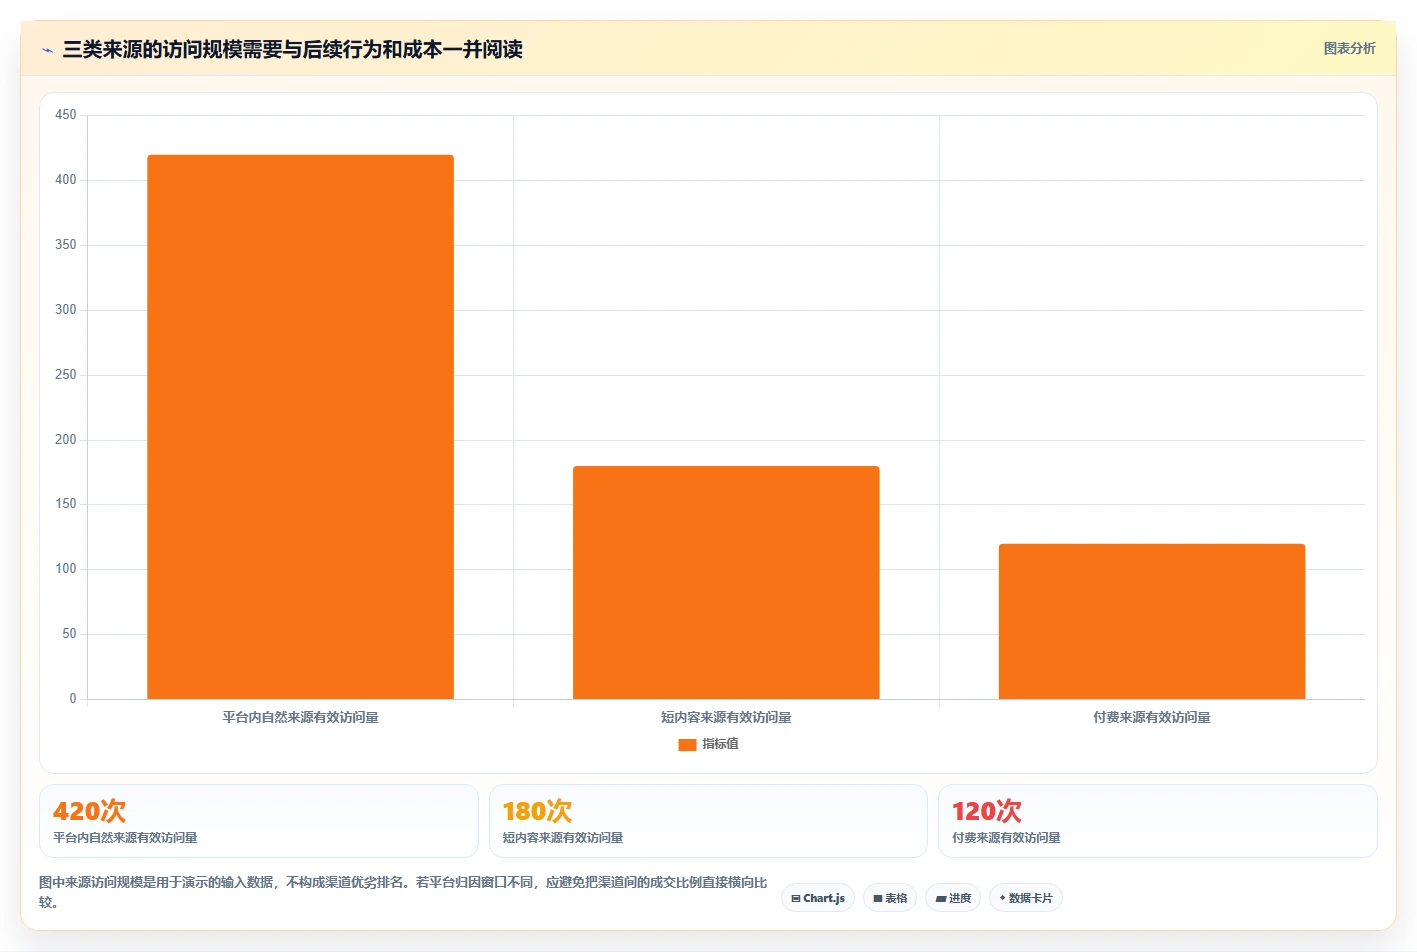Click the y-axis label 0
The height and width of the screenshot is (952, 1417).
coord(73,699)
